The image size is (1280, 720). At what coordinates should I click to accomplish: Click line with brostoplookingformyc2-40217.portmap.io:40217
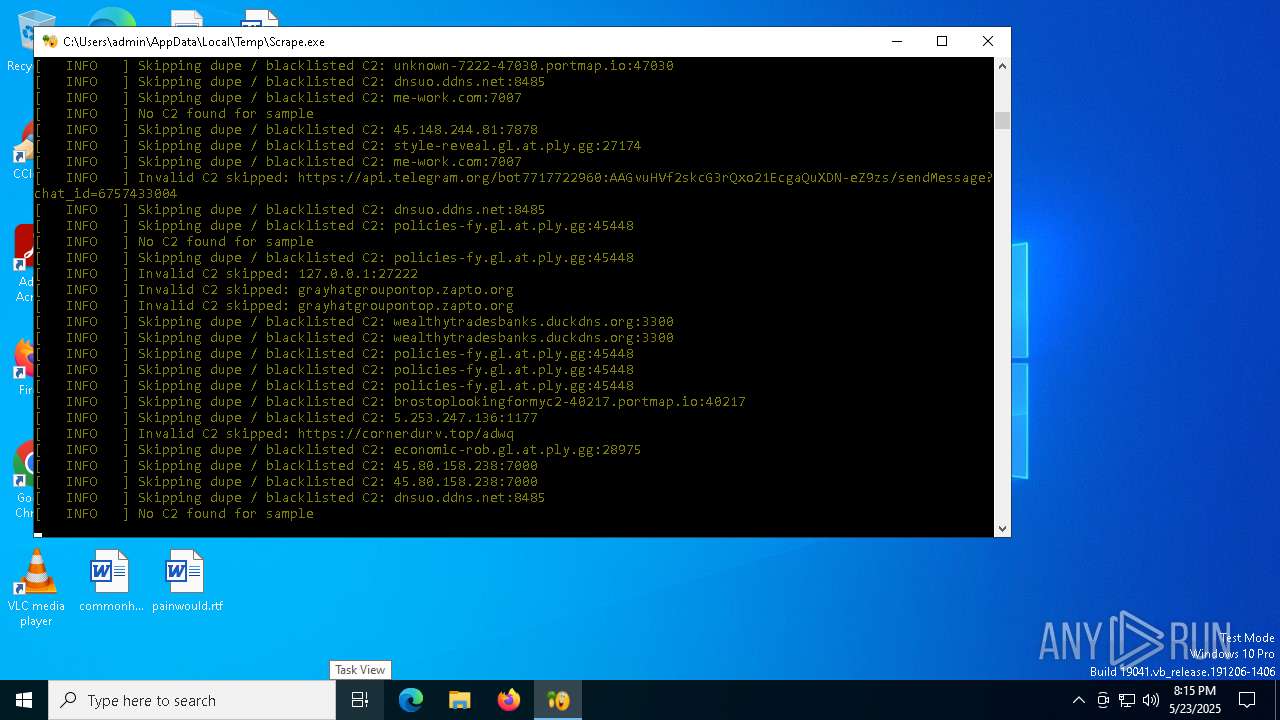click(391, 401)
